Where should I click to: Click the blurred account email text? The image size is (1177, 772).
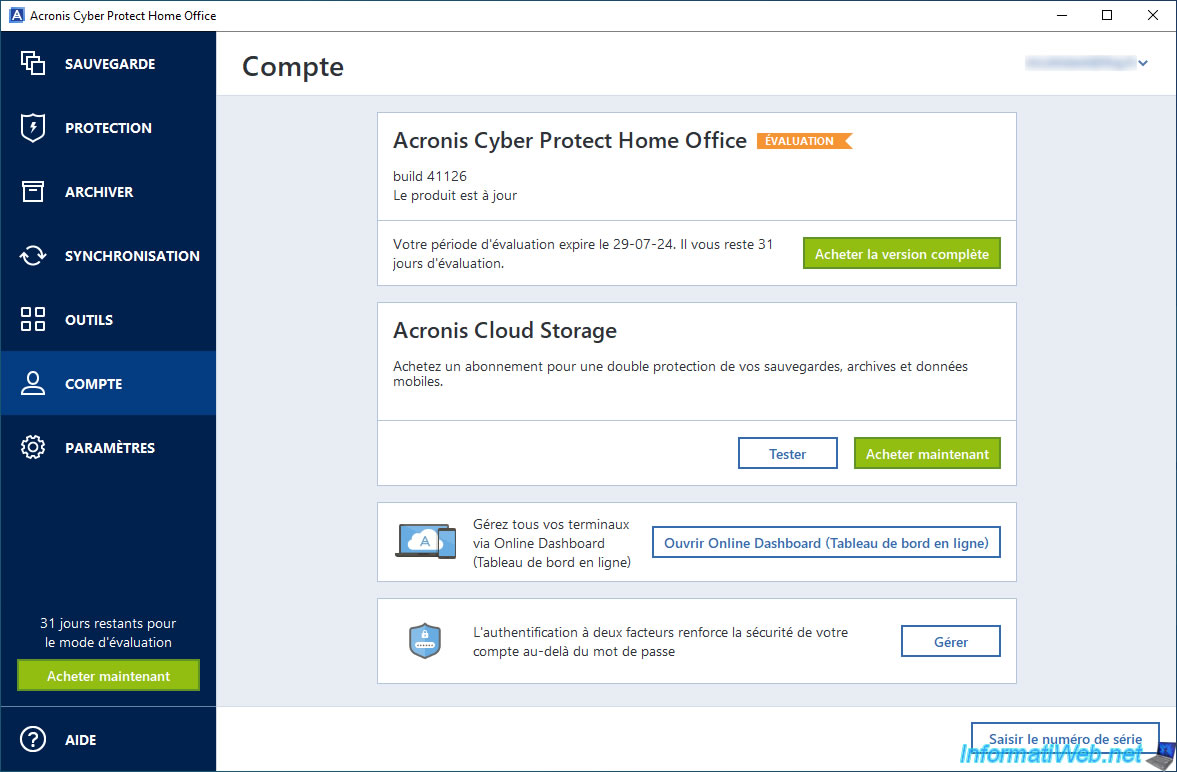pyautogui.click(x=1079, y=64)
